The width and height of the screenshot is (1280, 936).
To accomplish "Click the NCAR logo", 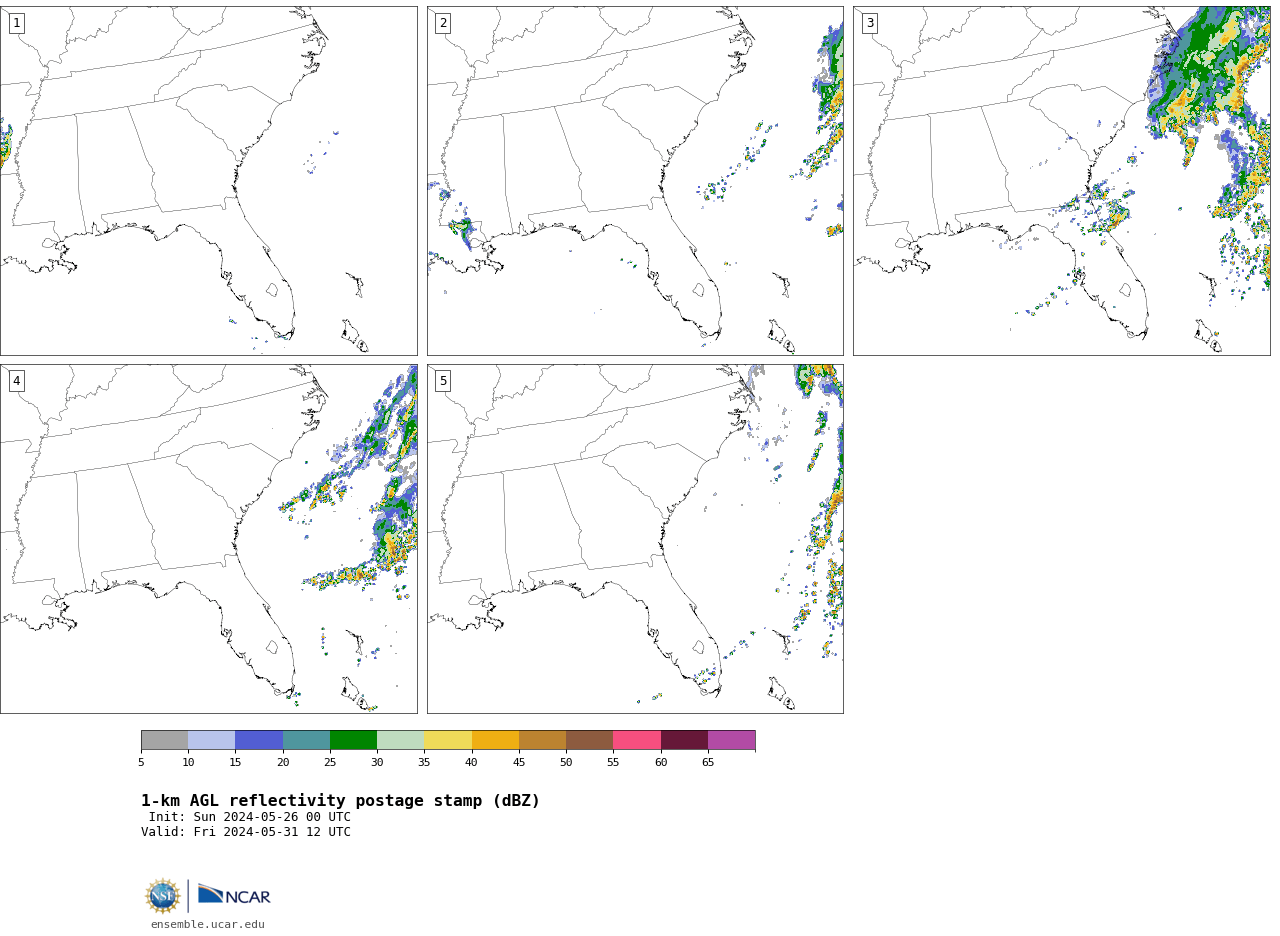I will pyautogui.click(x=234, y=895).
